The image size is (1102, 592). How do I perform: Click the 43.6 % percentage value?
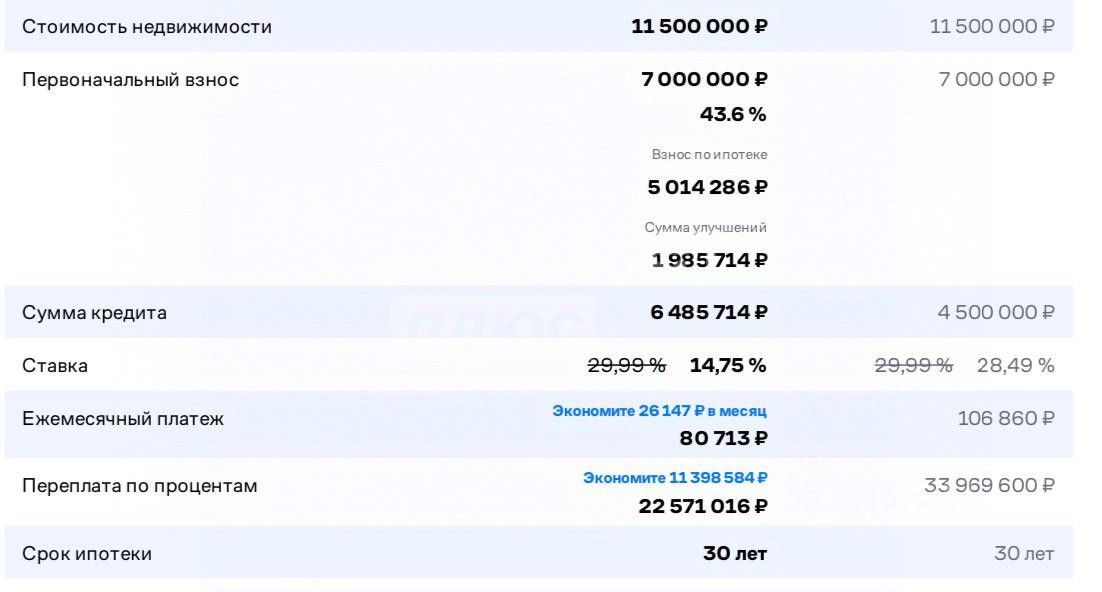coord(733,114)
